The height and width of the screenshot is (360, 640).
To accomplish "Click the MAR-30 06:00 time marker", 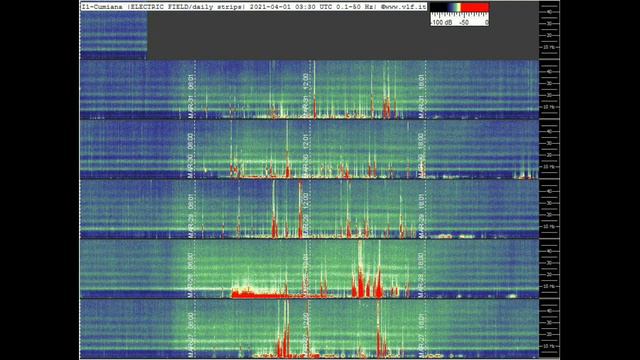I will pos(190,156).
